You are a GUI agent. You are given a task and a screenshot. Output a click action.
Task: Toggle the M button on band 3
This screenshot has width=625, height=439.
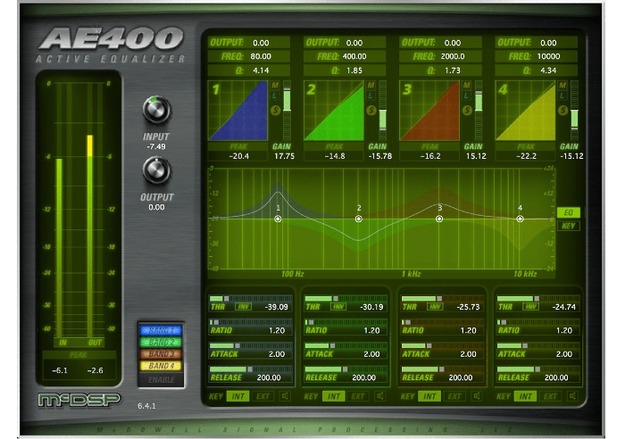pyautogui.click(x=467, y=85)
